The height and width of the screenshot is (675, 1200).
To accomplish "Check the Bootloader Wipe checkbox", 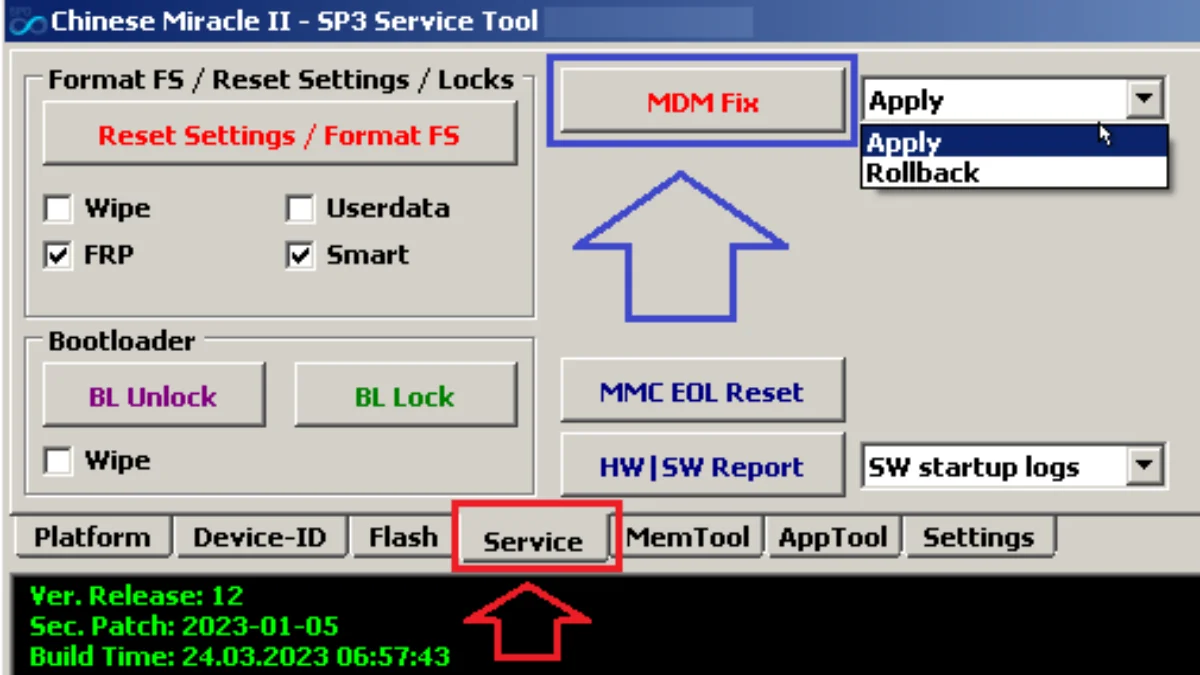I will [x=58, y=461].
